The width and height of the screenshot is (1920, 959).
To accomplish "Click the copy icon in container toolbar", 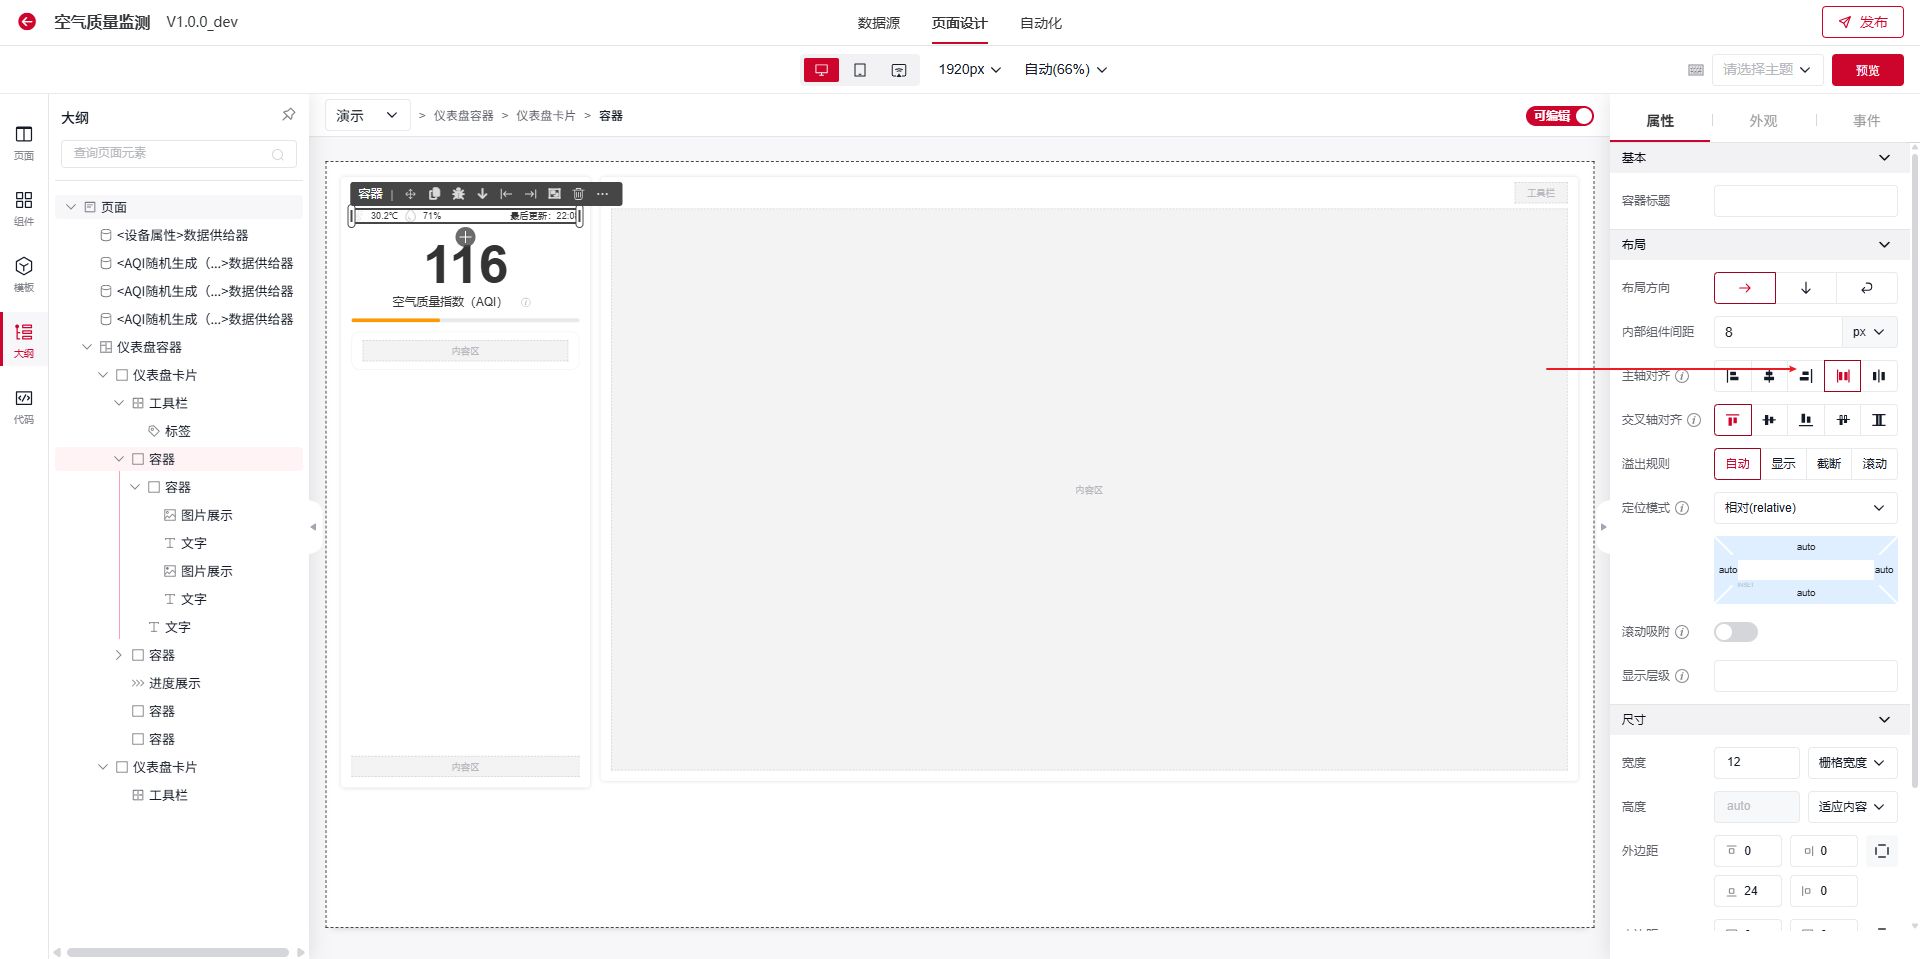I will click(x=434, y=194).
